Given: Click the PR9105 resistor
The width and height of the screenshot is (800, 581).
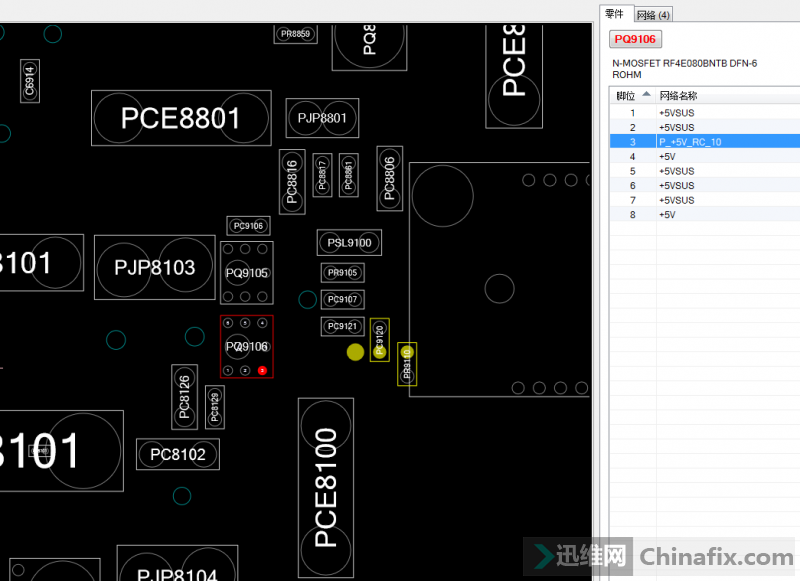Looking at the screenshot, I should [x=343, y=273].
